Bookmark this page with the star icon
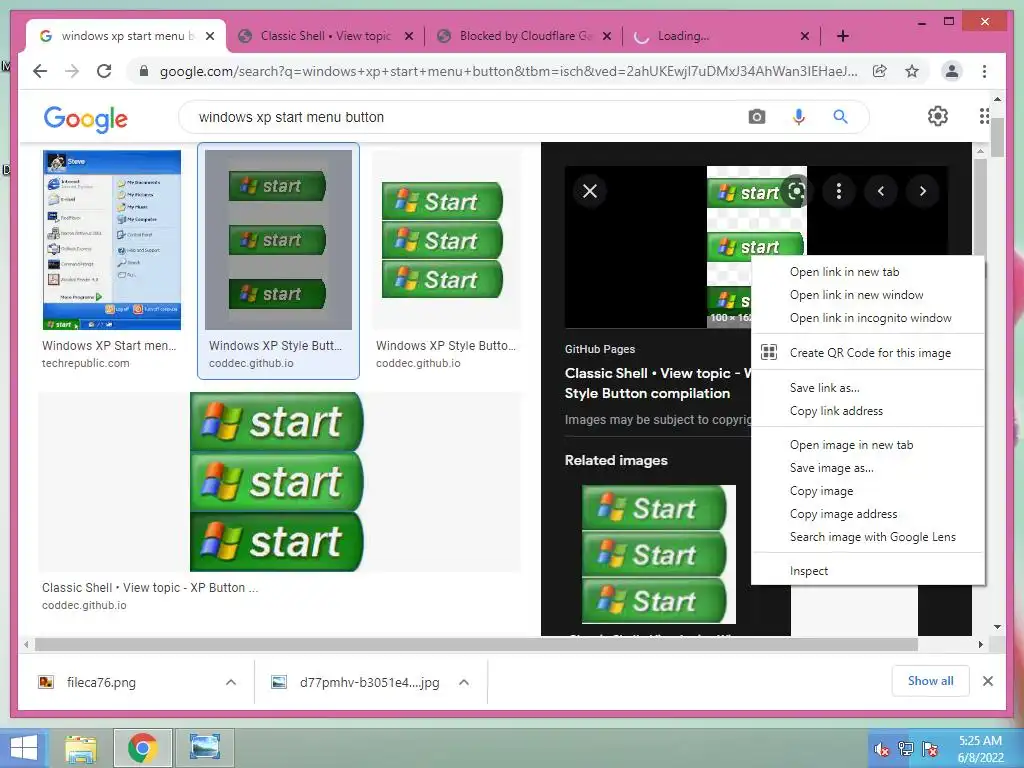The image size is (1024, 768). click(x=912, y=71)
